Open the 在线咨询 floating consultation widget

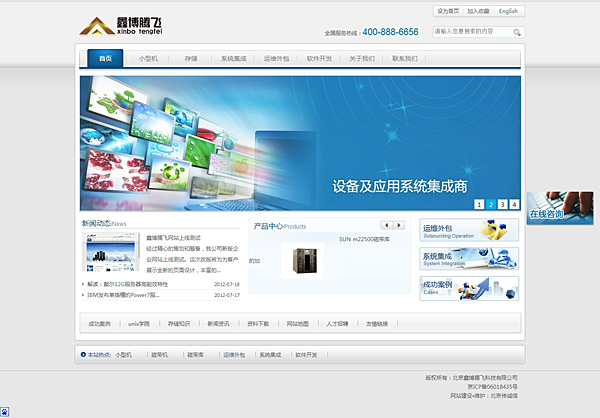[x=559, y=208]
